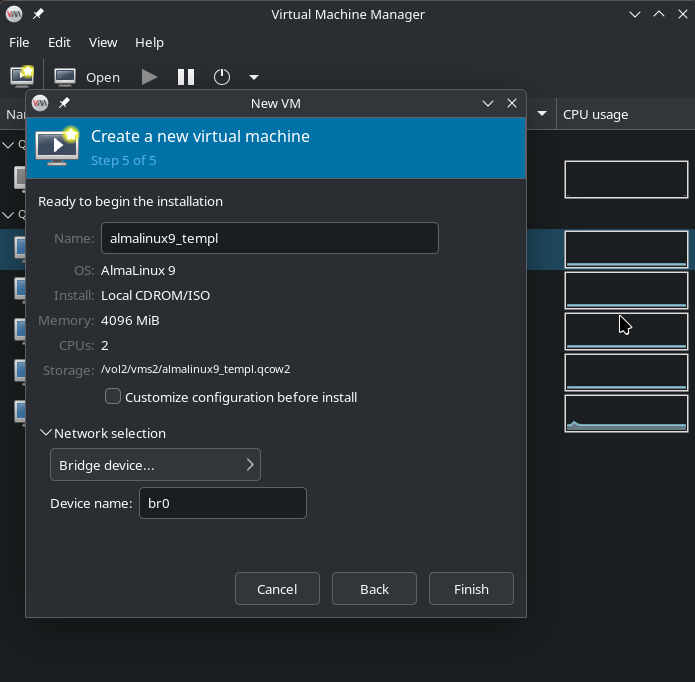Click the Cancel button
This screenshot has width=695, height=682.
(277, 588)
